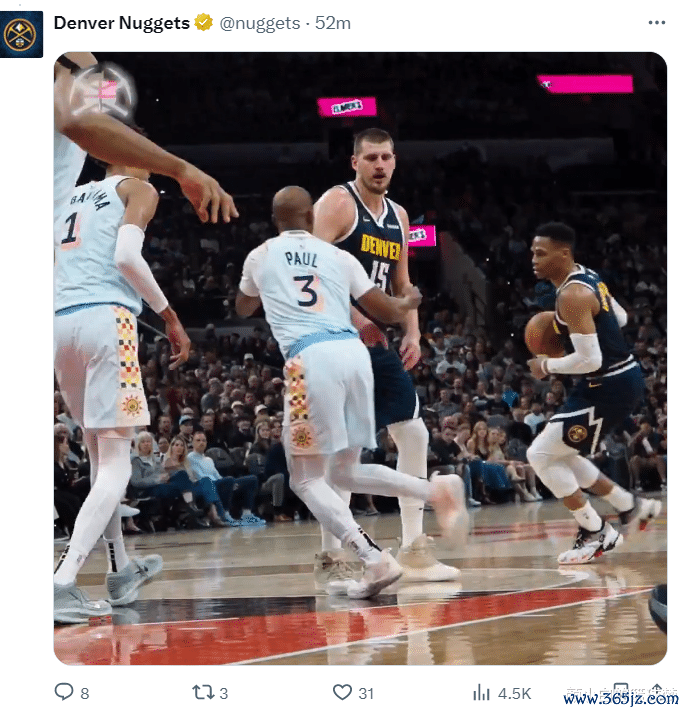Image resolution: width=686 pixels, height=714 pixels.
Task: Click the Denver Nuggets display name
Action: click(122, 23)
